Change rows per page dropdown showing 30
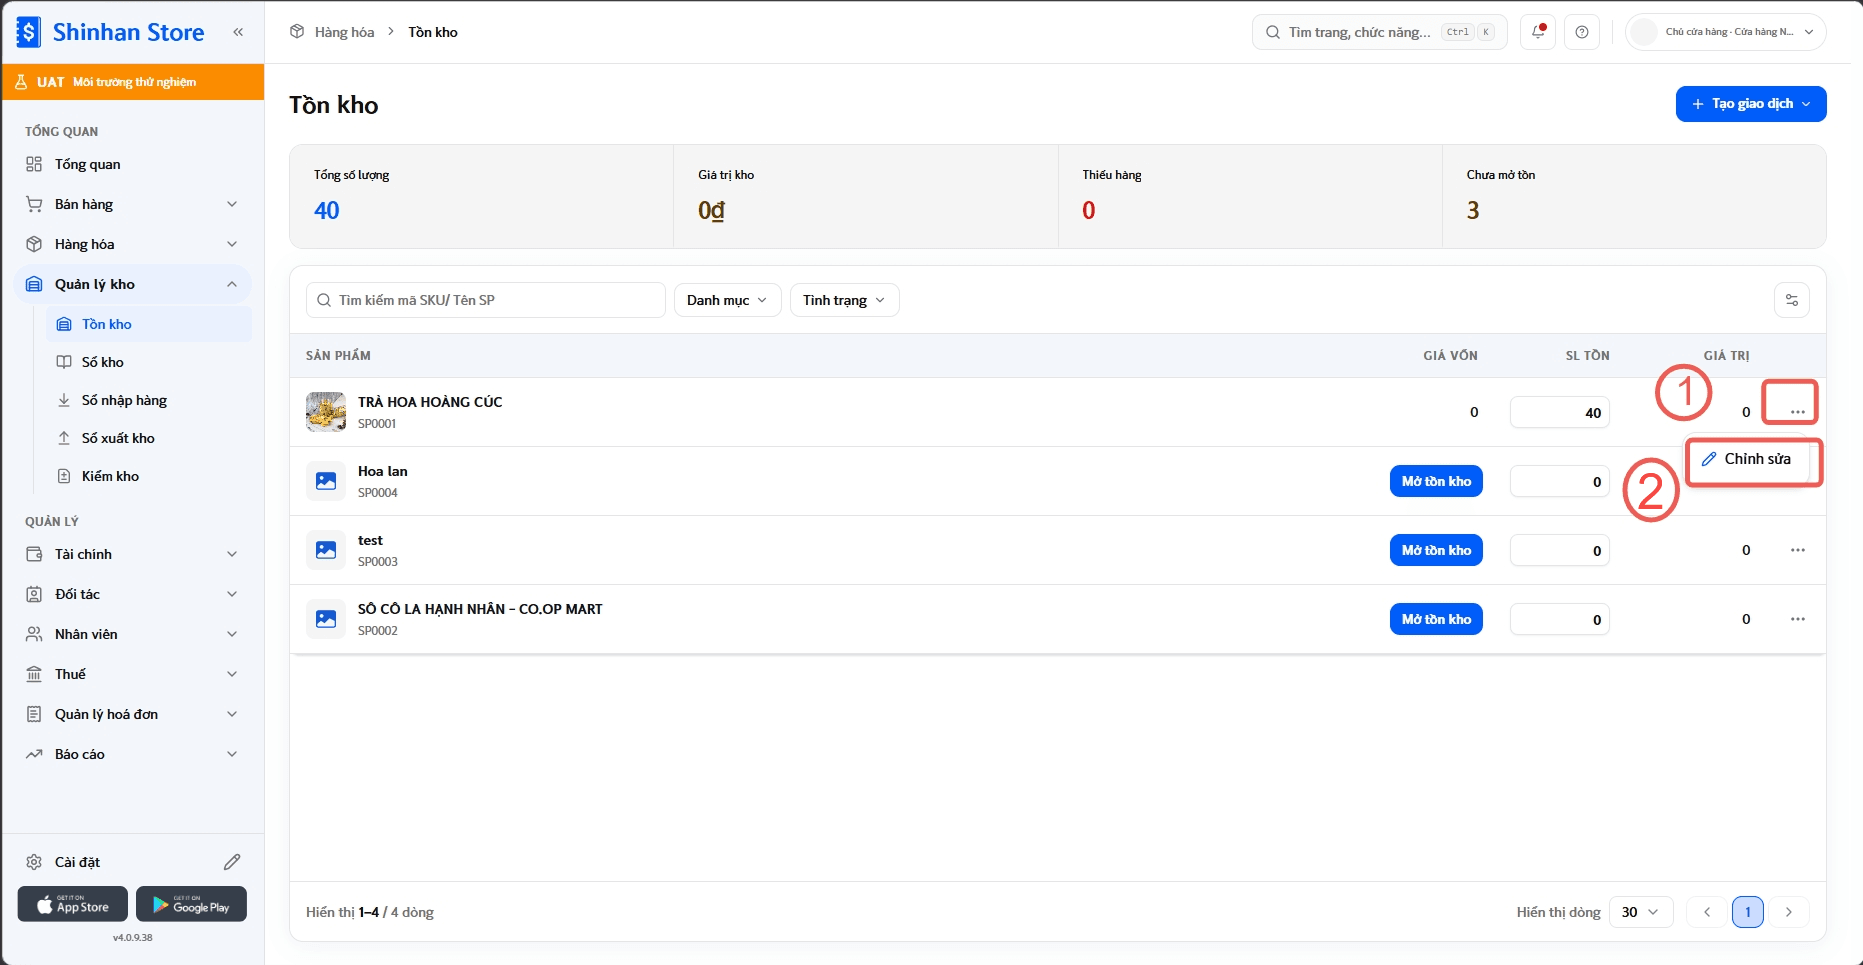This screenshot has height=965, width=1863. tap(1641, 912)
